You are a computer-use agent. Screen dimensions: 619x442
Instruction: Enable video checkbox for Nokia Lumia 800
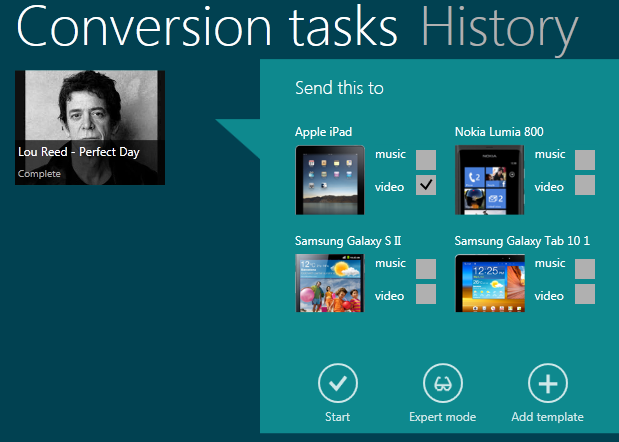[585, 185]
